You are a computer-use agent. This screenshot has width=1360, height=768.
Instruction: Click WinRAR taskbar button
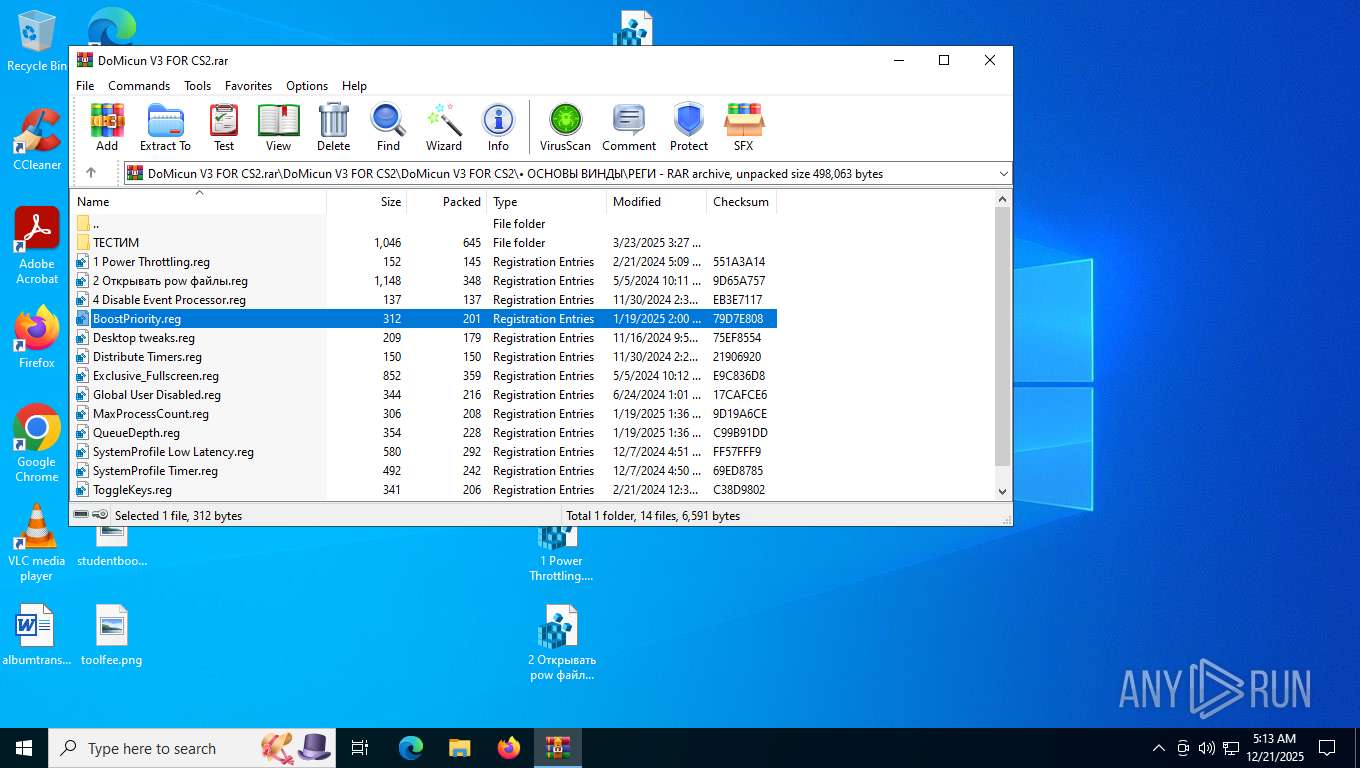pos(557,748)
